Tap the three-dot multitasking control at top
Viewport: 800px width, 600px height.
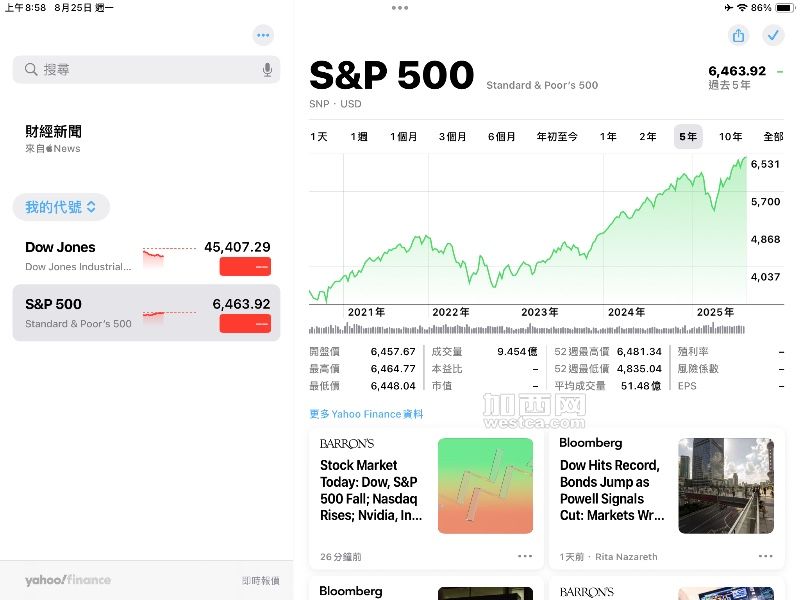(x=400, y=8)
